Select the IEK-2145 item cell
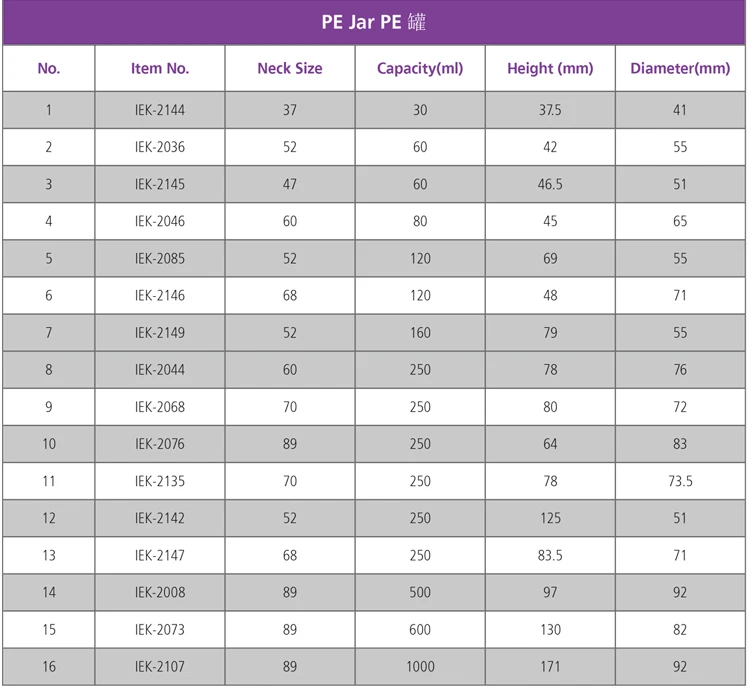 [160, 184]
